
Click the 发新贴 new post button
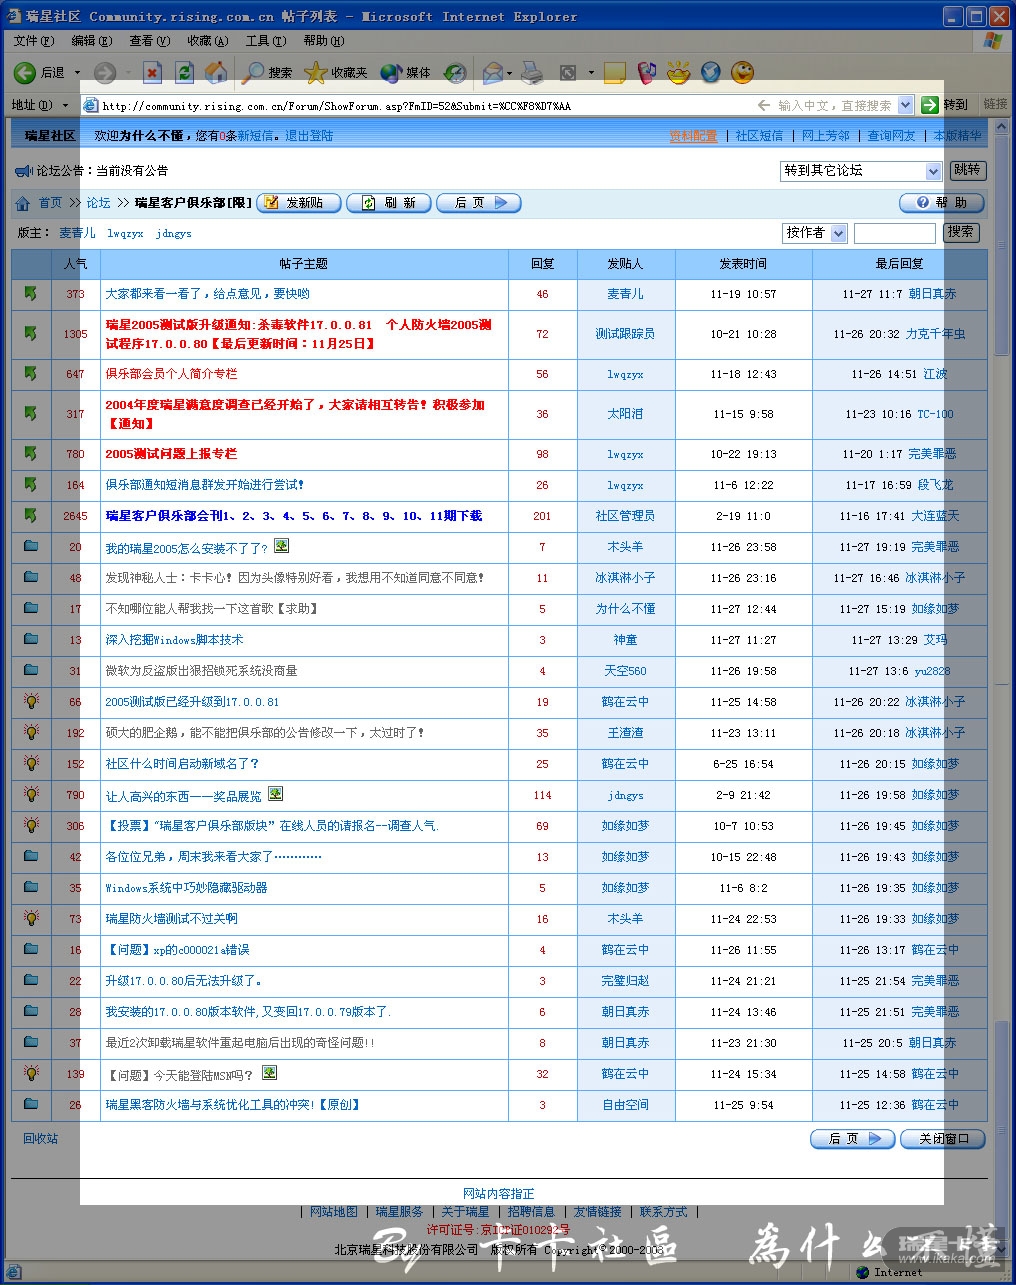299,203
